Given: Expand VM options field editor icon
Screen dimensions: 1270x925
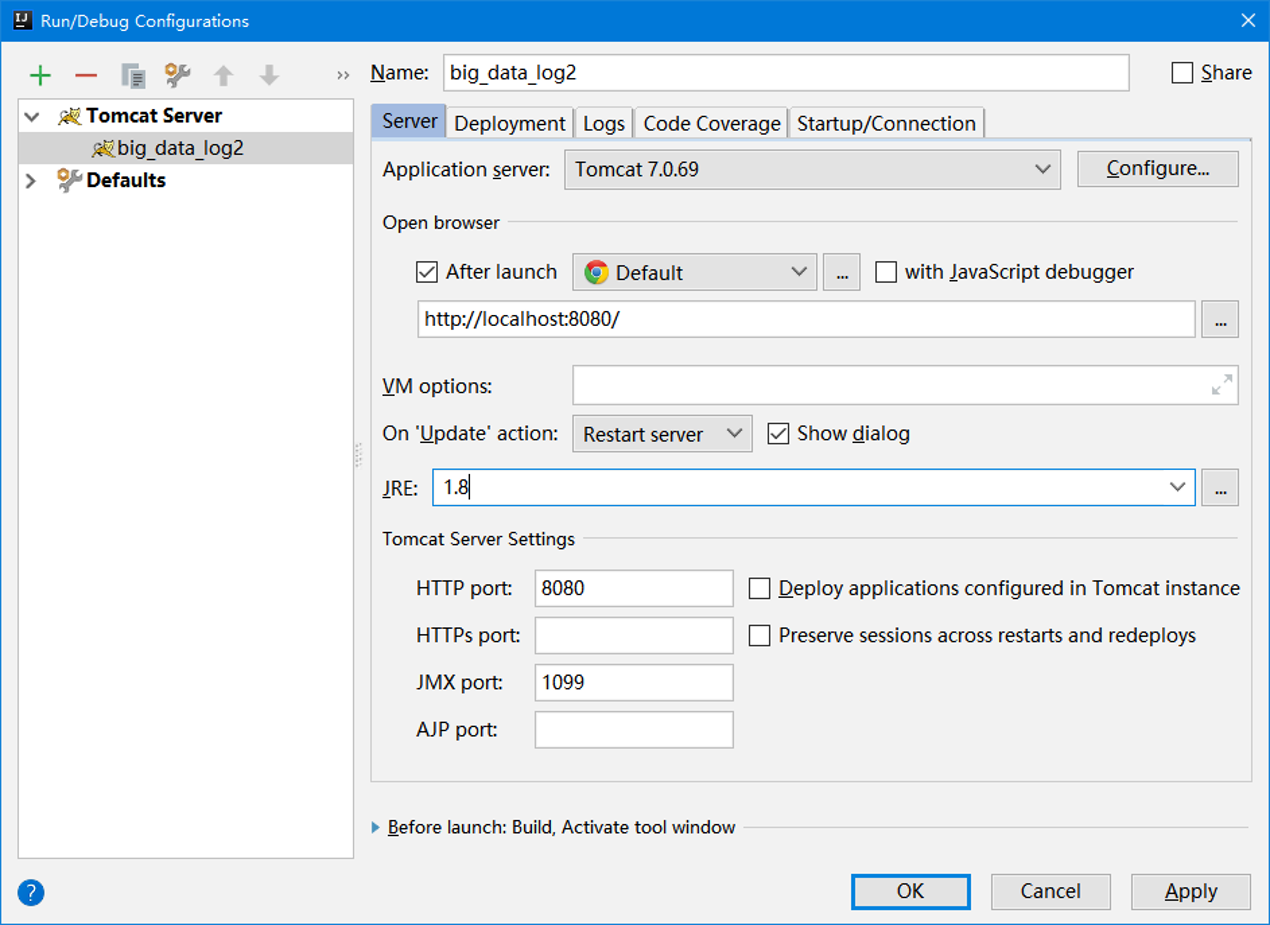Looking at the screenshot, I should click(1221, 385).
